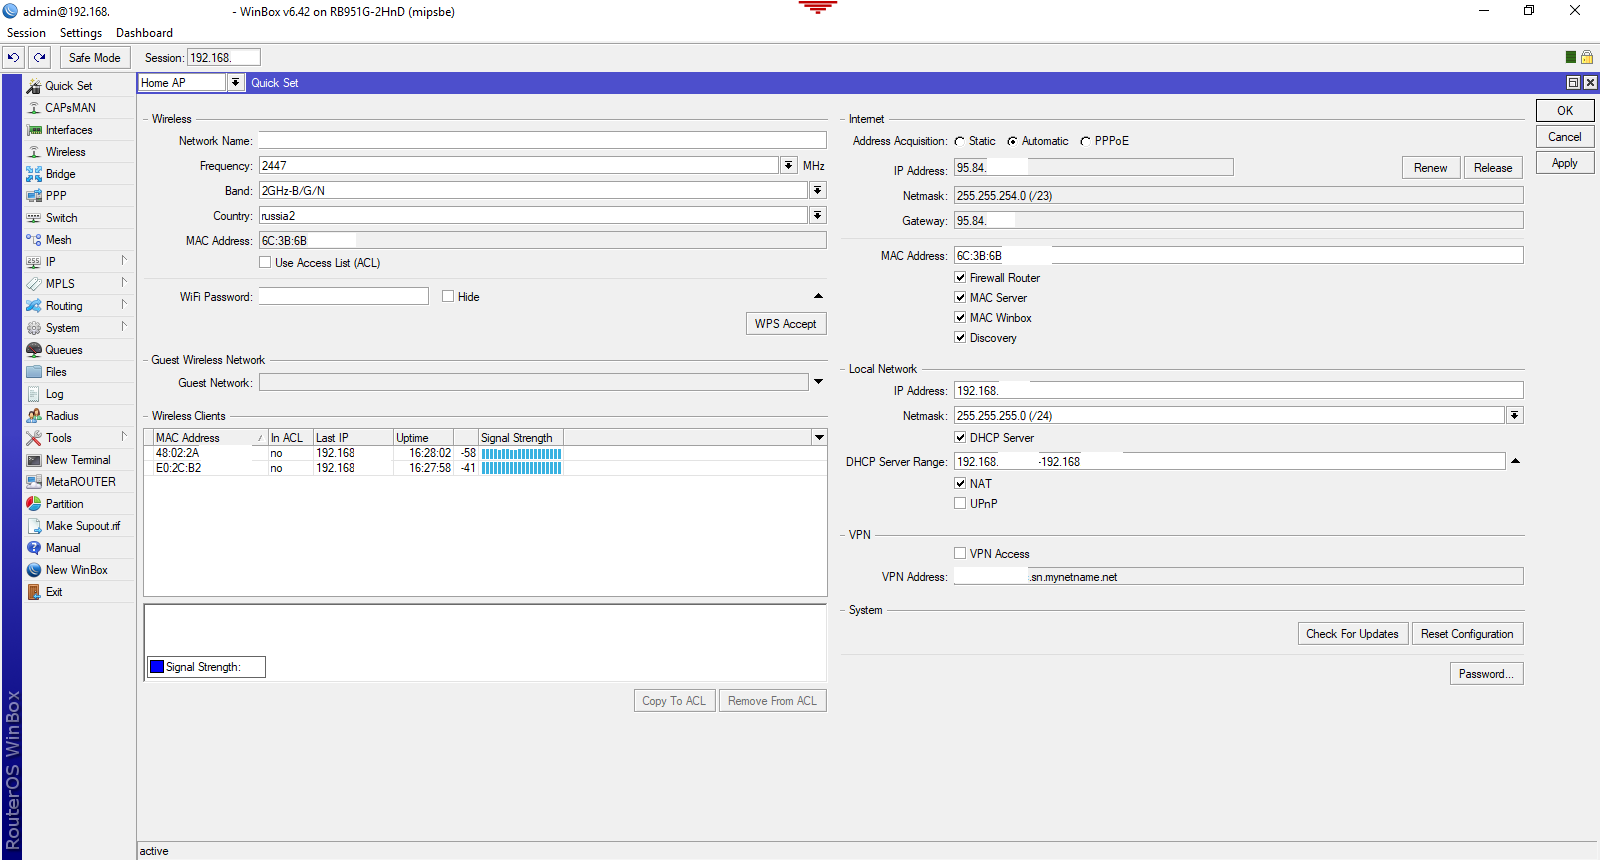Uncheck Firewall Router option
Image resolution: width=1600 pixels, height=860 pixels.
[x=960, y=277]
